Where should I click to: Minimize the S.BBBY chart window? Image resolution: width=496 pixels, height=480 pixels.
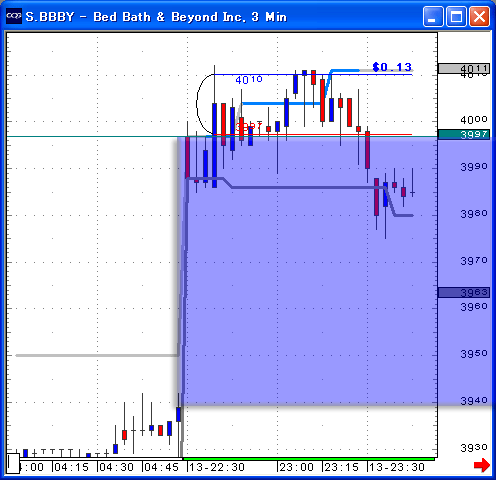(x=433, y=16)
